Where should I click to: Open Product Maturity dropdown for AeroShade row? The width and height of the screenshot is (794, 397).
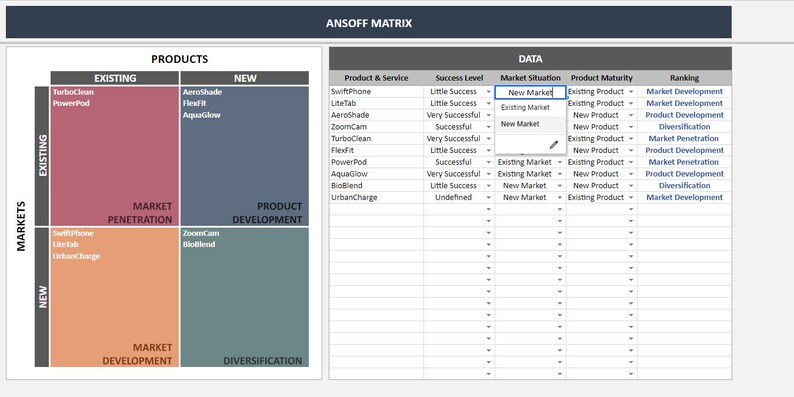pos(631,115)
